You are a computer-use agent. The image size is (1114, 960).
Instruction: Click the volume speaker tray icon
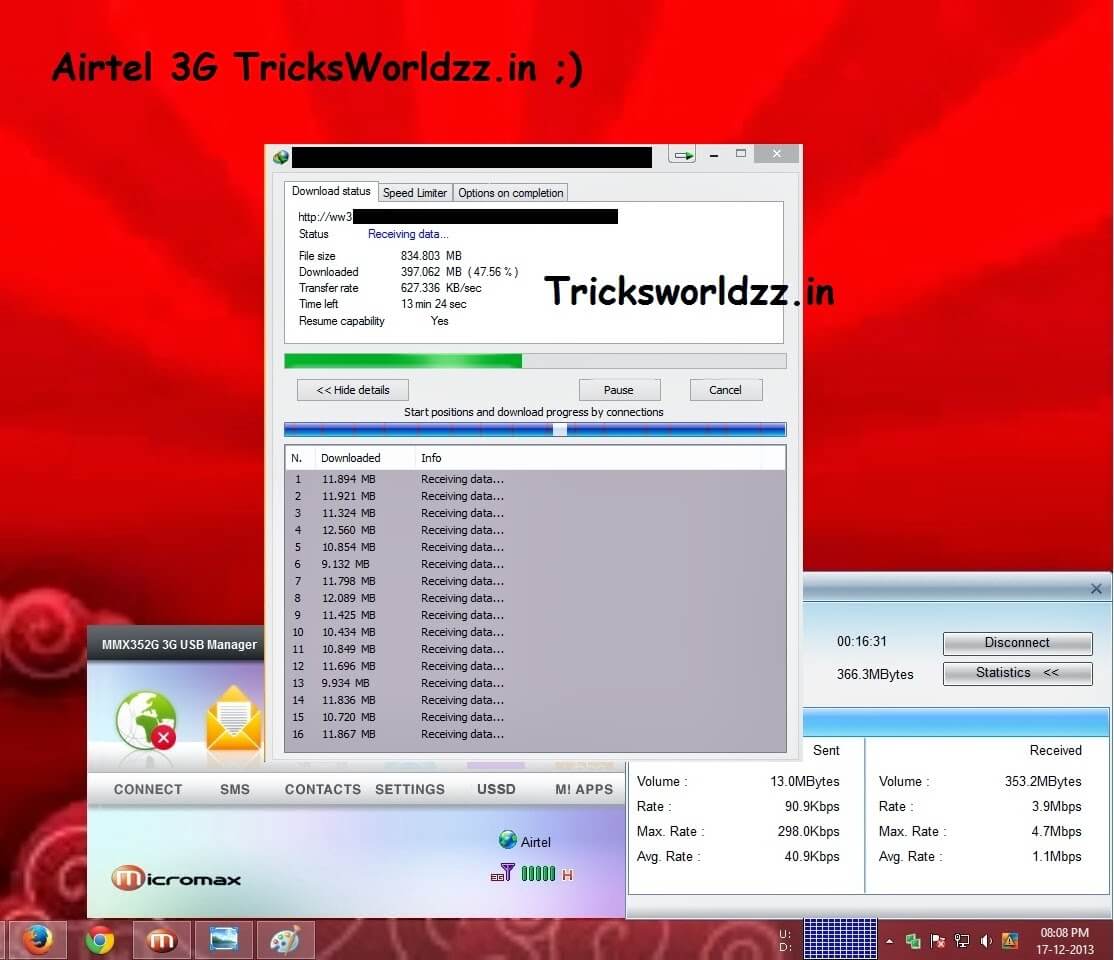(986, 941)
